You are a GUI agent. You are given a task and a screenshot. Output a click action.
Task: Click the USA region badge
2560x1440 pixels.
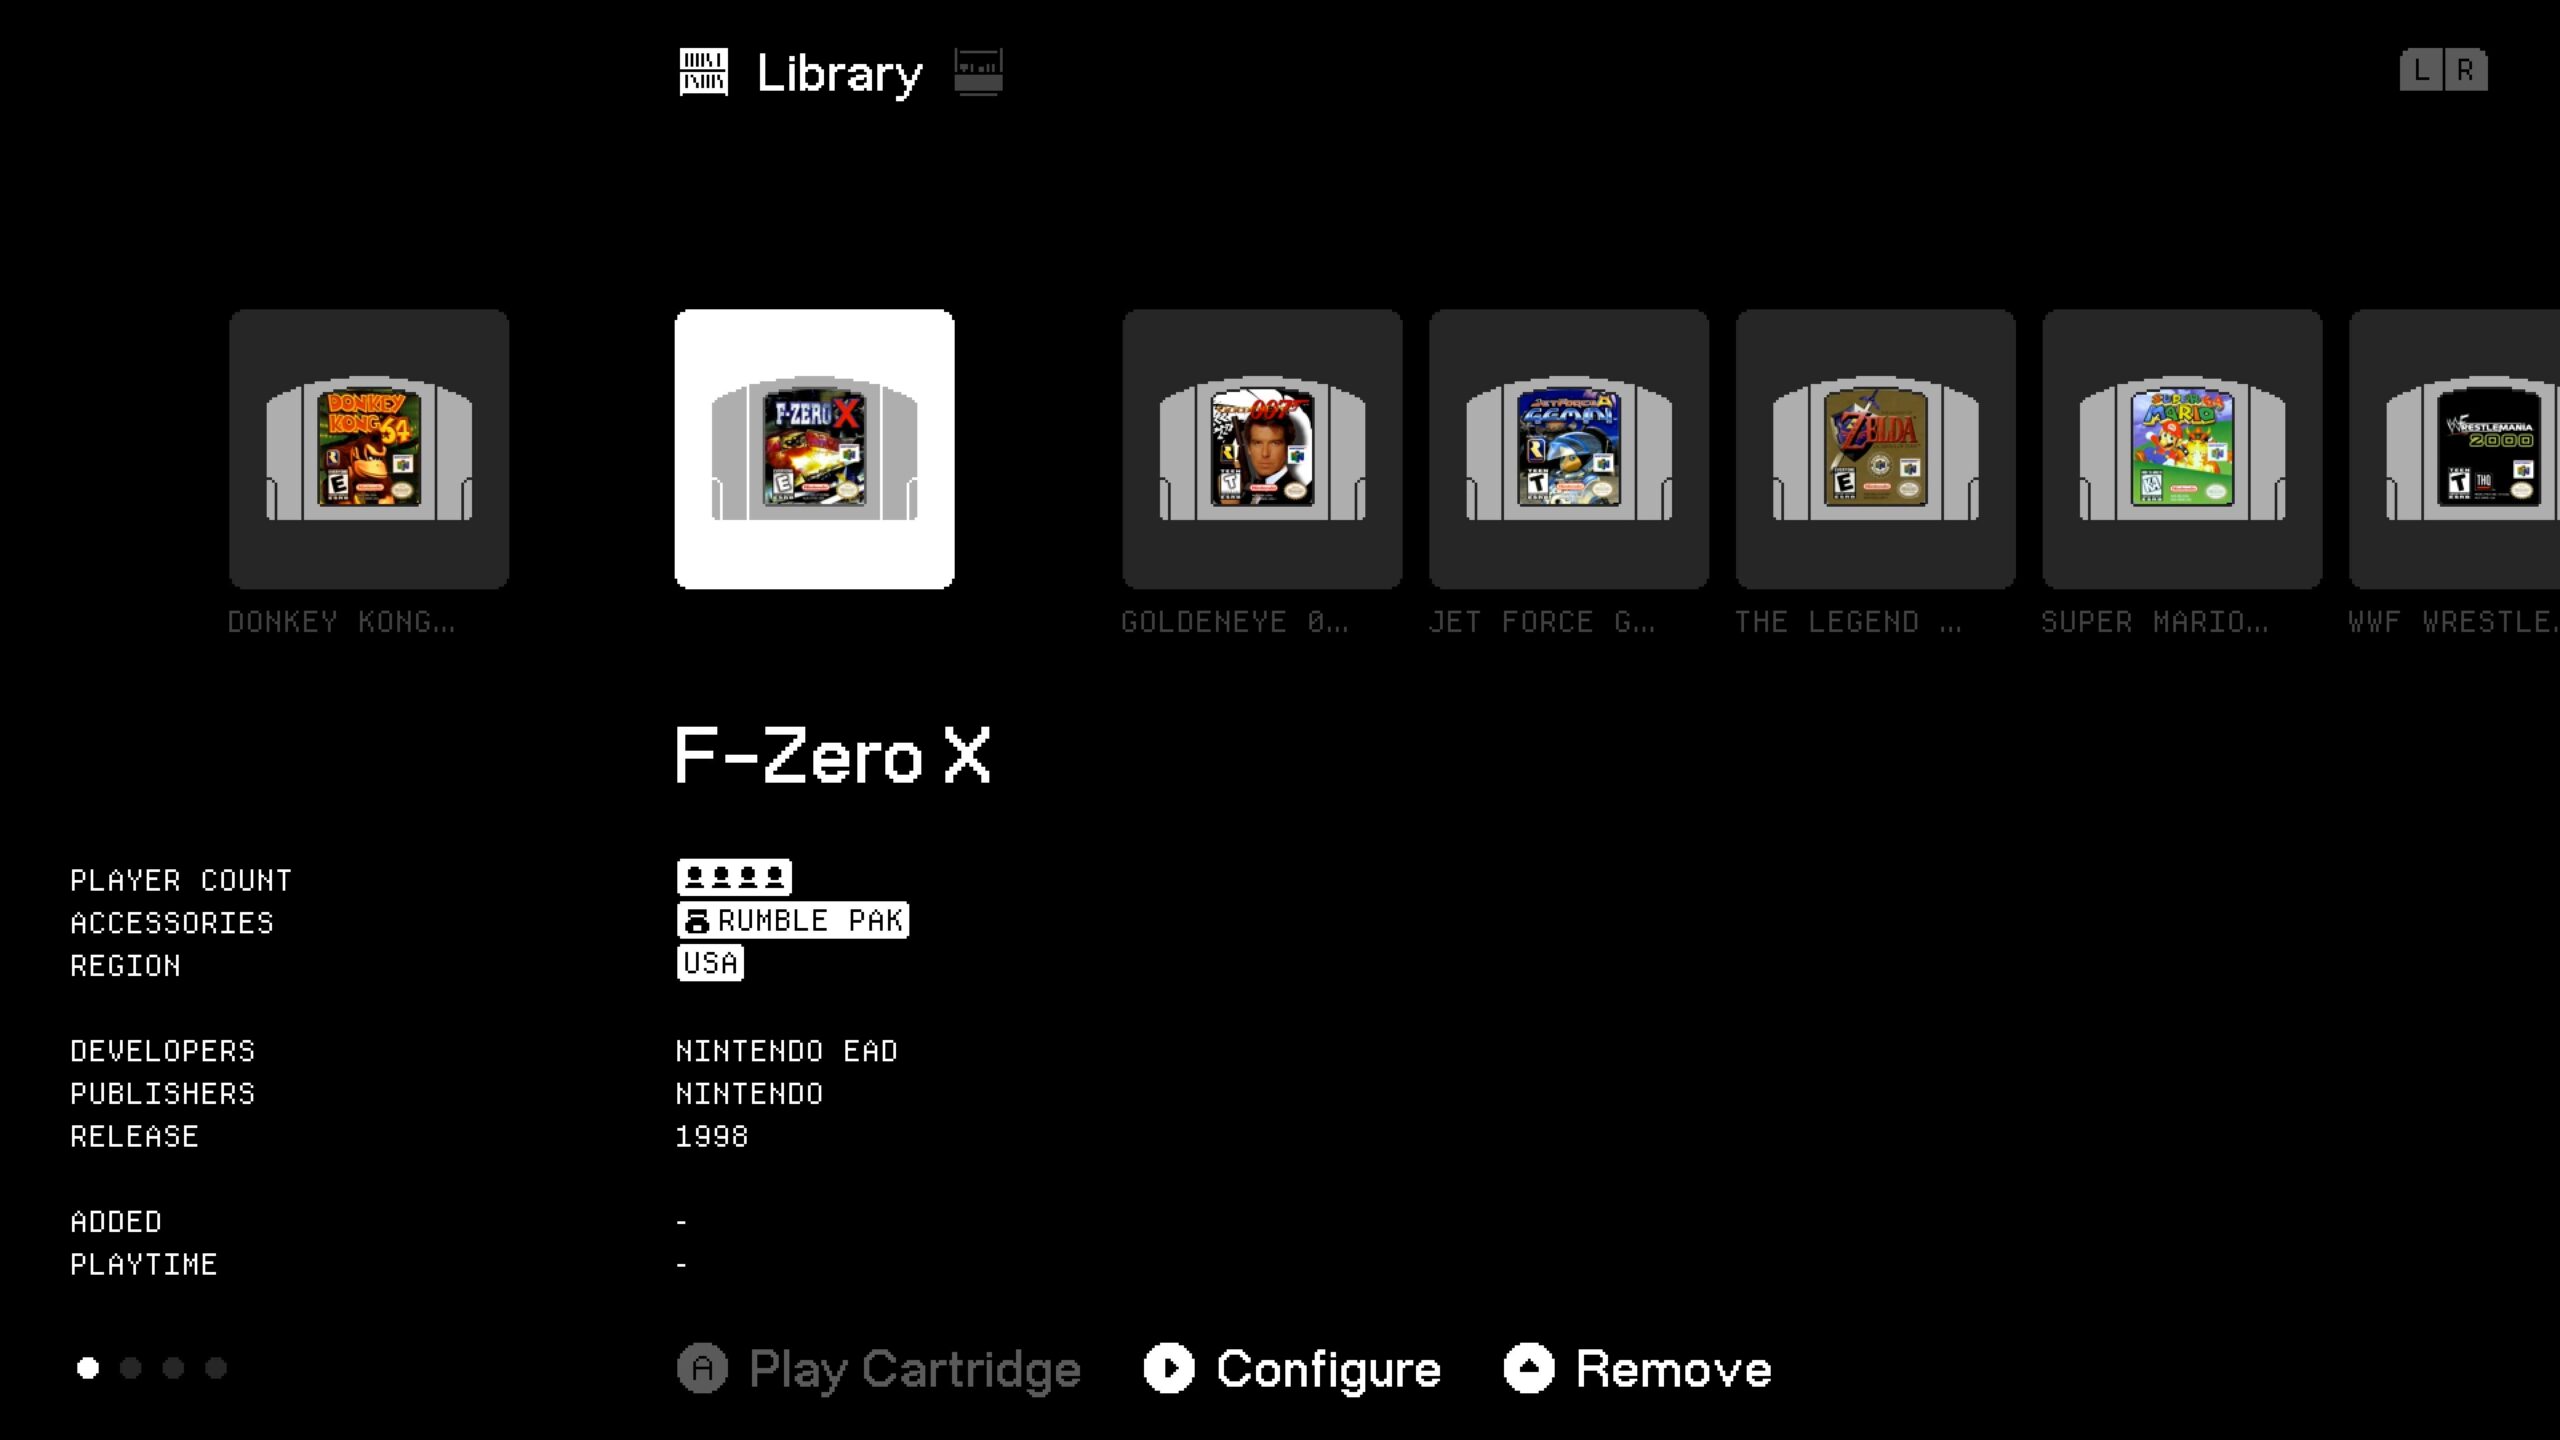710,963
